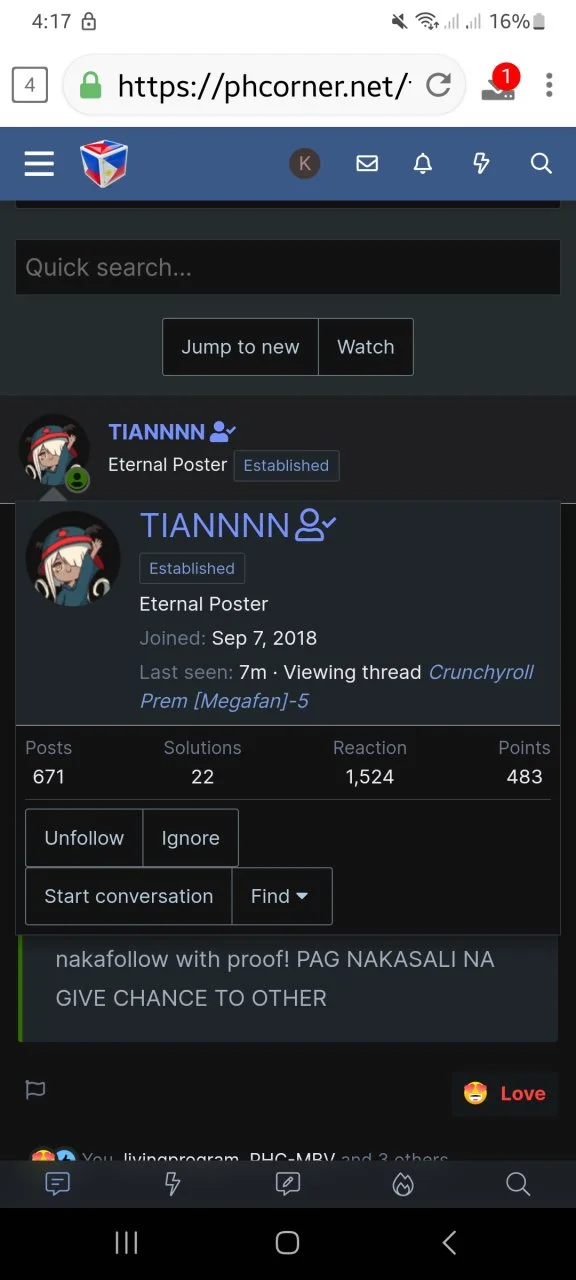This screenshot has height=1280, width=576.
Task: Open the browser tab switcher showing 4
Action: click(x=29, y=85)
